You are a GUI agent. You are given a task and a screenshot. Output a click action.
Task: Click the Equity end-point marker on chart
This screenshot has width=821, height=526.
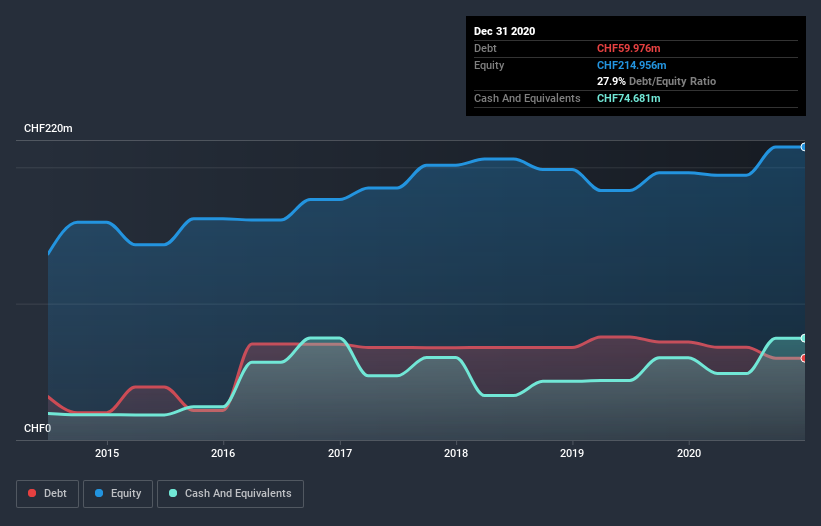(804, 147)
